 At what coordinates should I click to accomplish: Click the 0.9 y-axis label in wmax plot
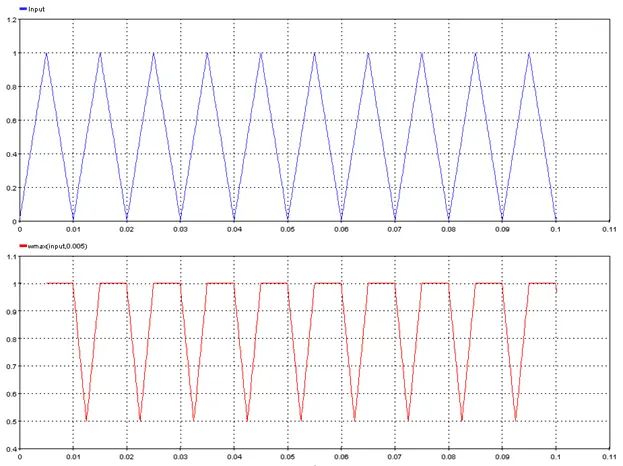point(12,311)
